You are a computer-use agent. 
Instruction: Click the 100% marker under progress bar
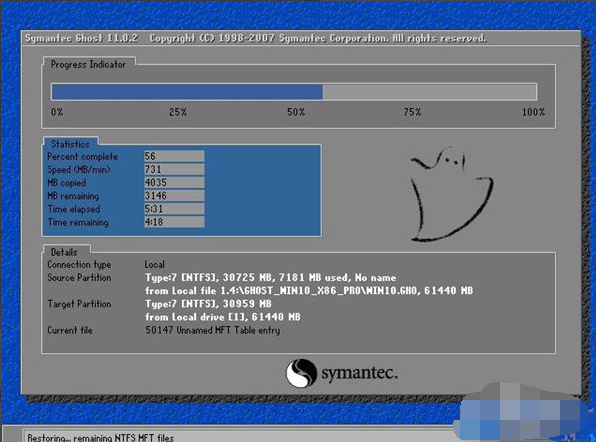pyautogui.click(x=533, y=112)
